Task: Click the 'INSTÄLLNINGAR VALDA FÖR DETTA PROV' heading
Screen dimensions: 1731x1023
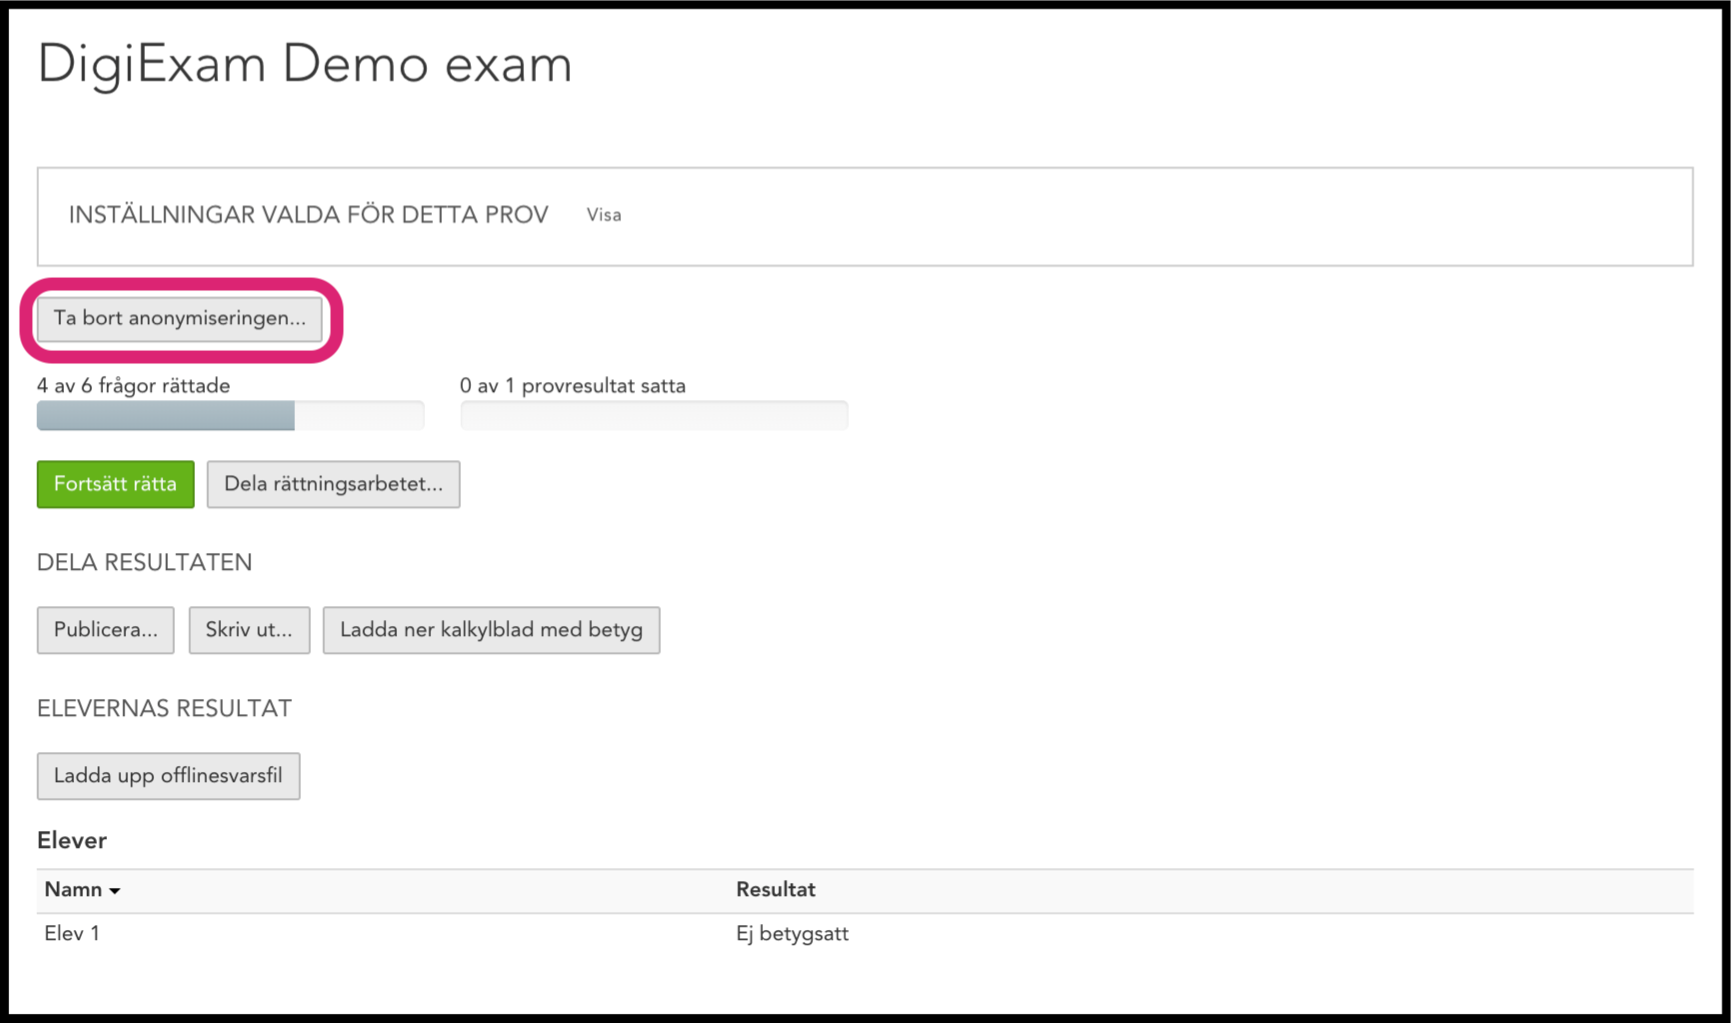Action: pos(308,215)
